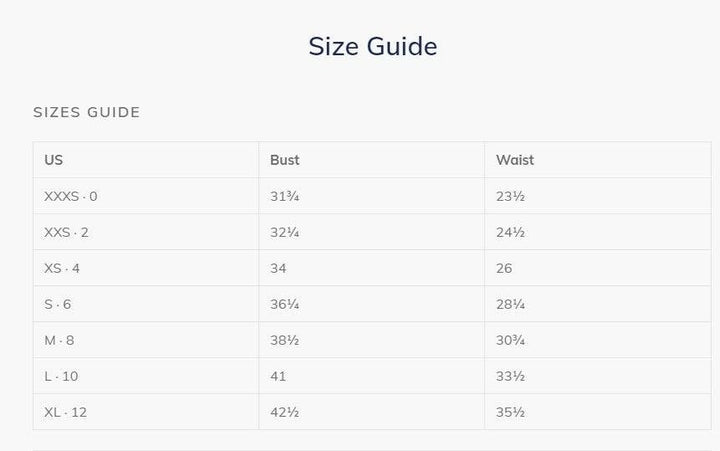Image resolution: width=720 pixels, height=451 pixels.
Task: Click the XL · 12 size cell
Action: pos(65,412)
